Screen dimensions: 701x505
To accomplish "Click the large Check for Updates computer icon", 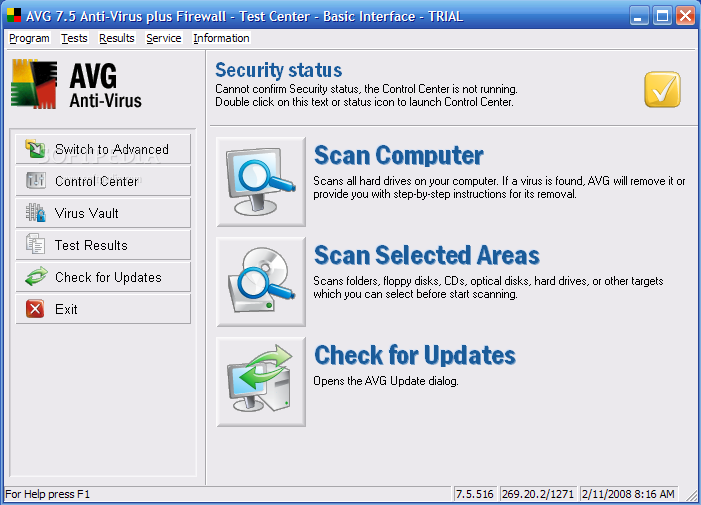I will click(x=261, y=382).
